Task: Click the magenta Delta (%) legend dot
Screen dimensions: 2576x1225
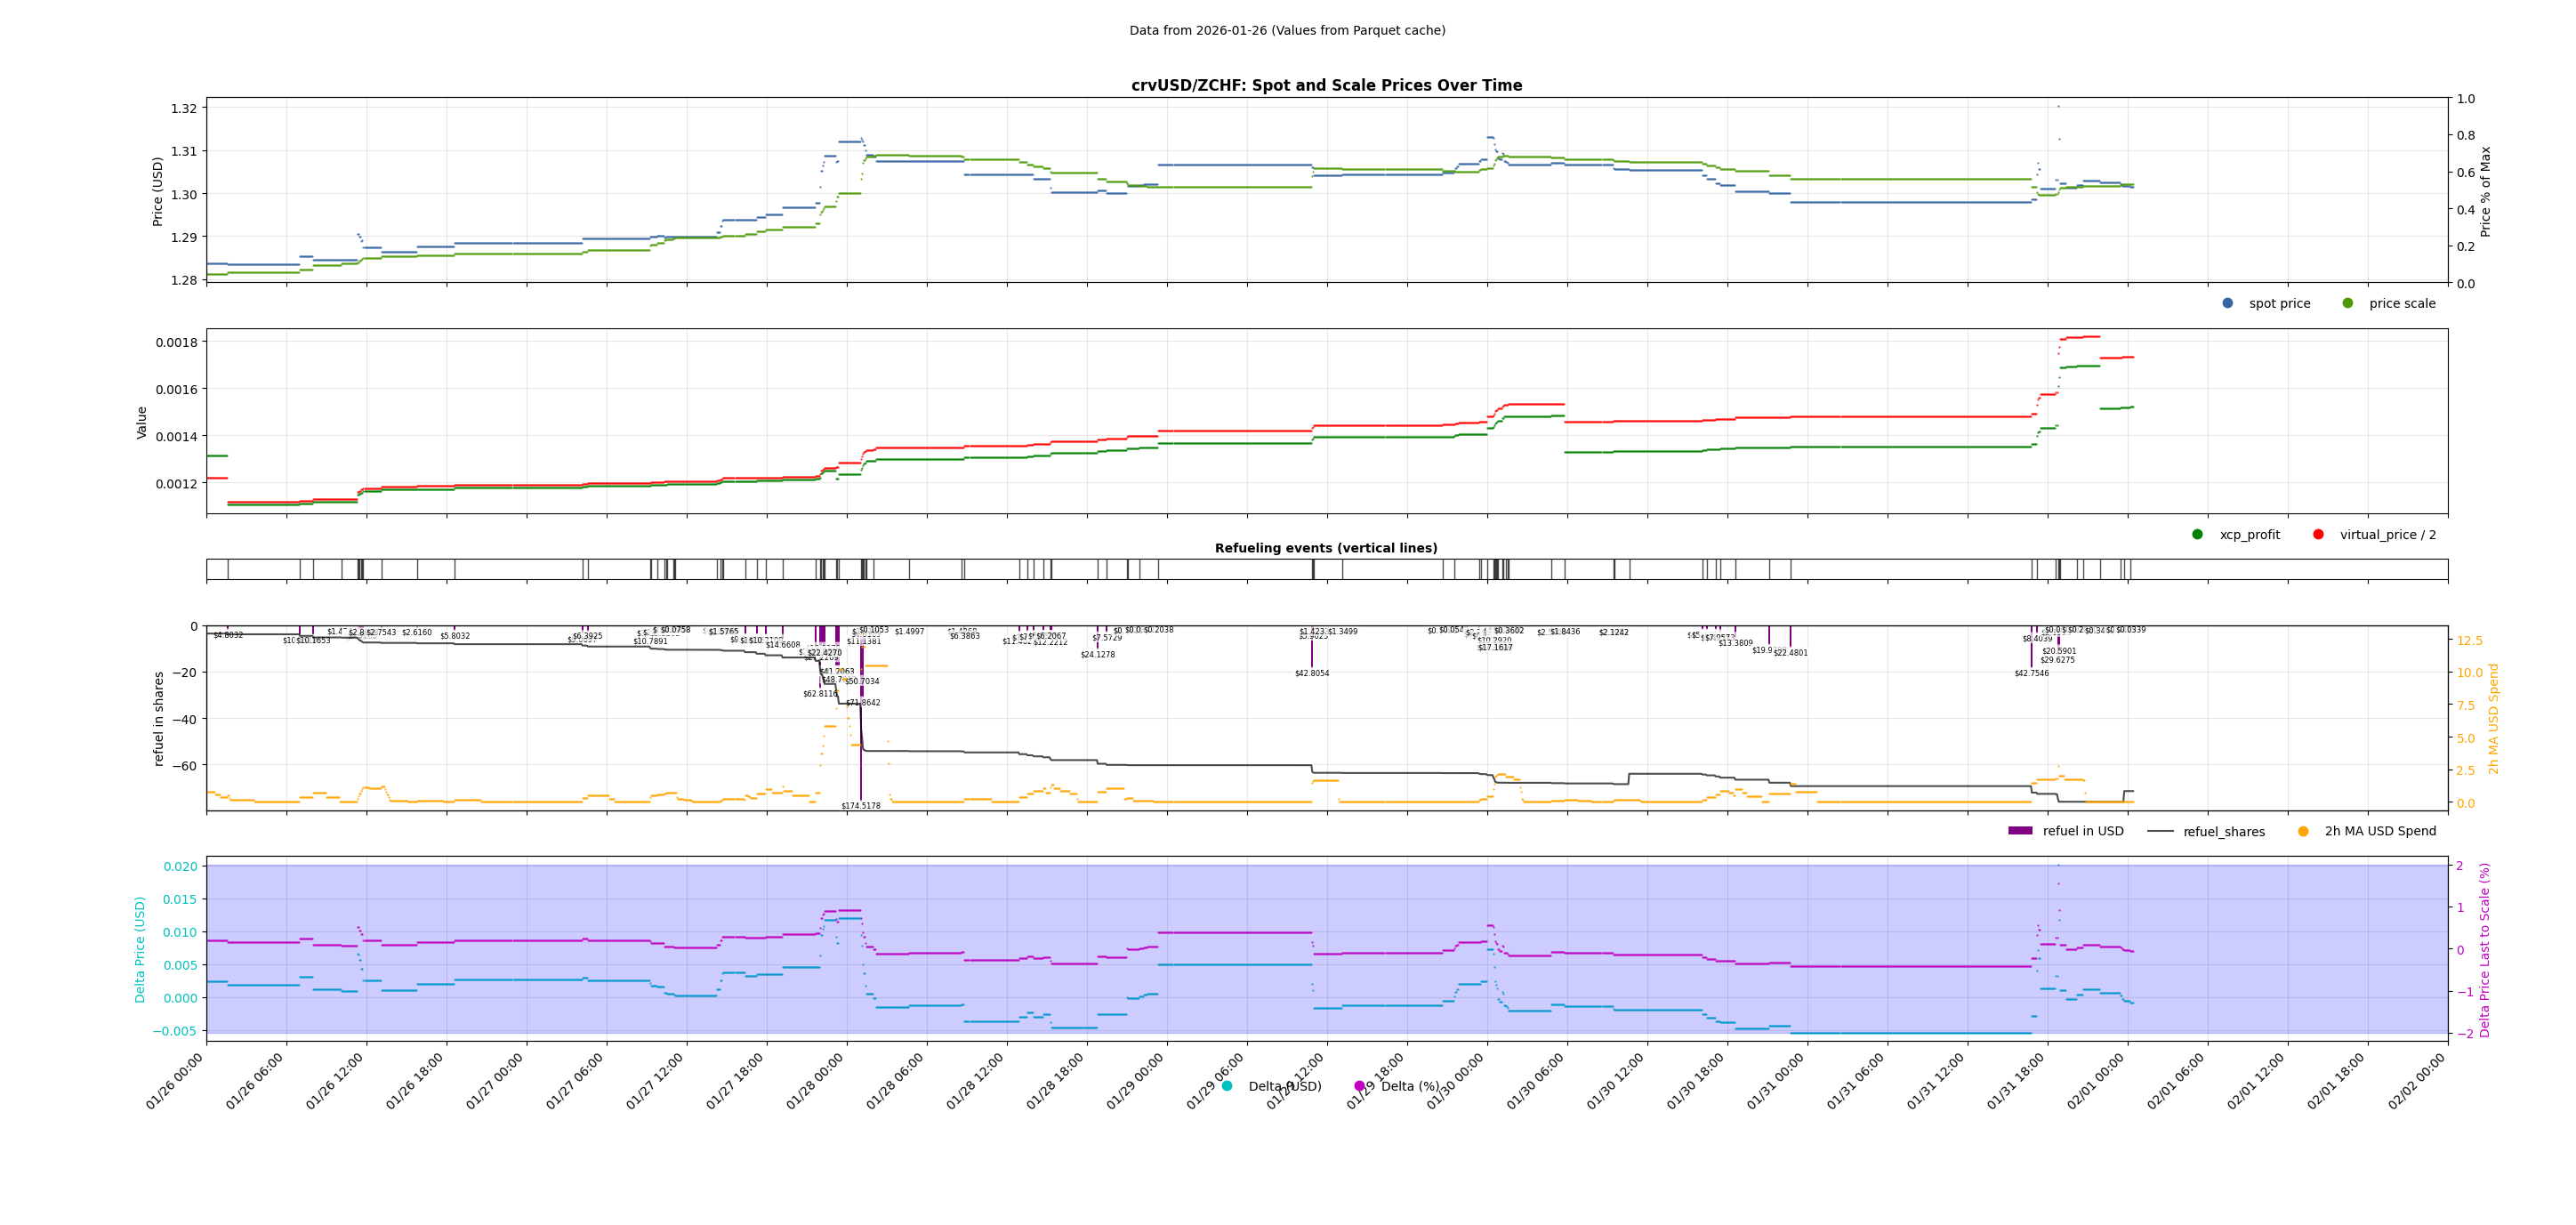Action: [1359, 1086]
